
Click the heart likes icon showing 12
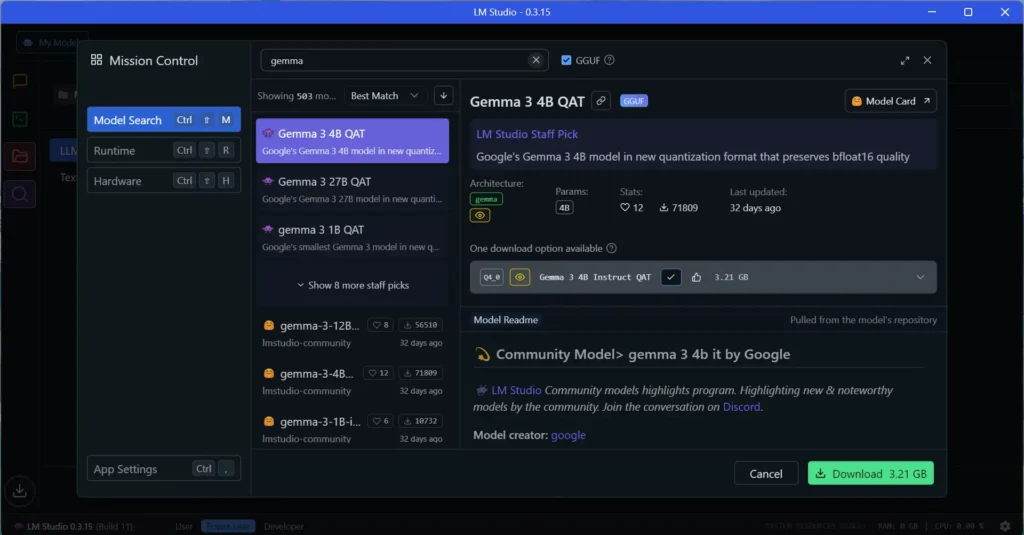(x=625, y=208)
